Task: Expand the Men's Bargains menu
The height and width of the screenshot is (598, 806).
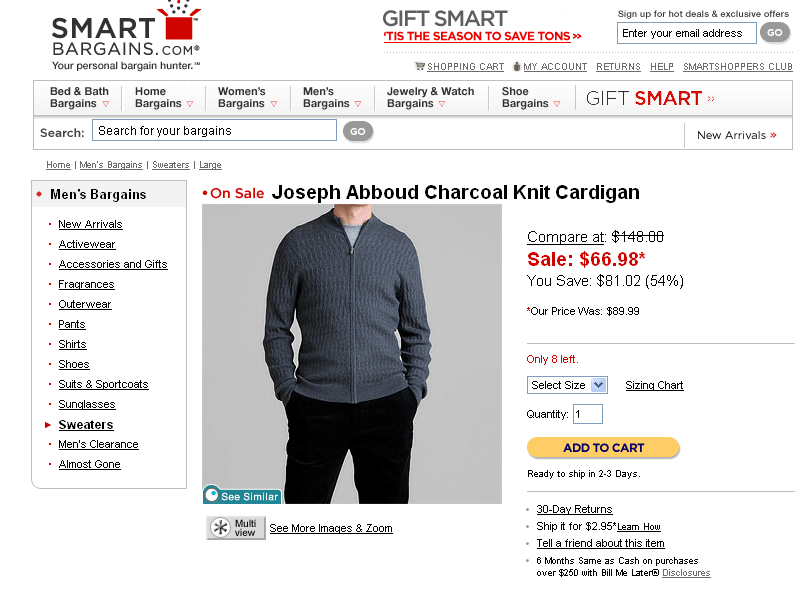Action: [332, 97]
